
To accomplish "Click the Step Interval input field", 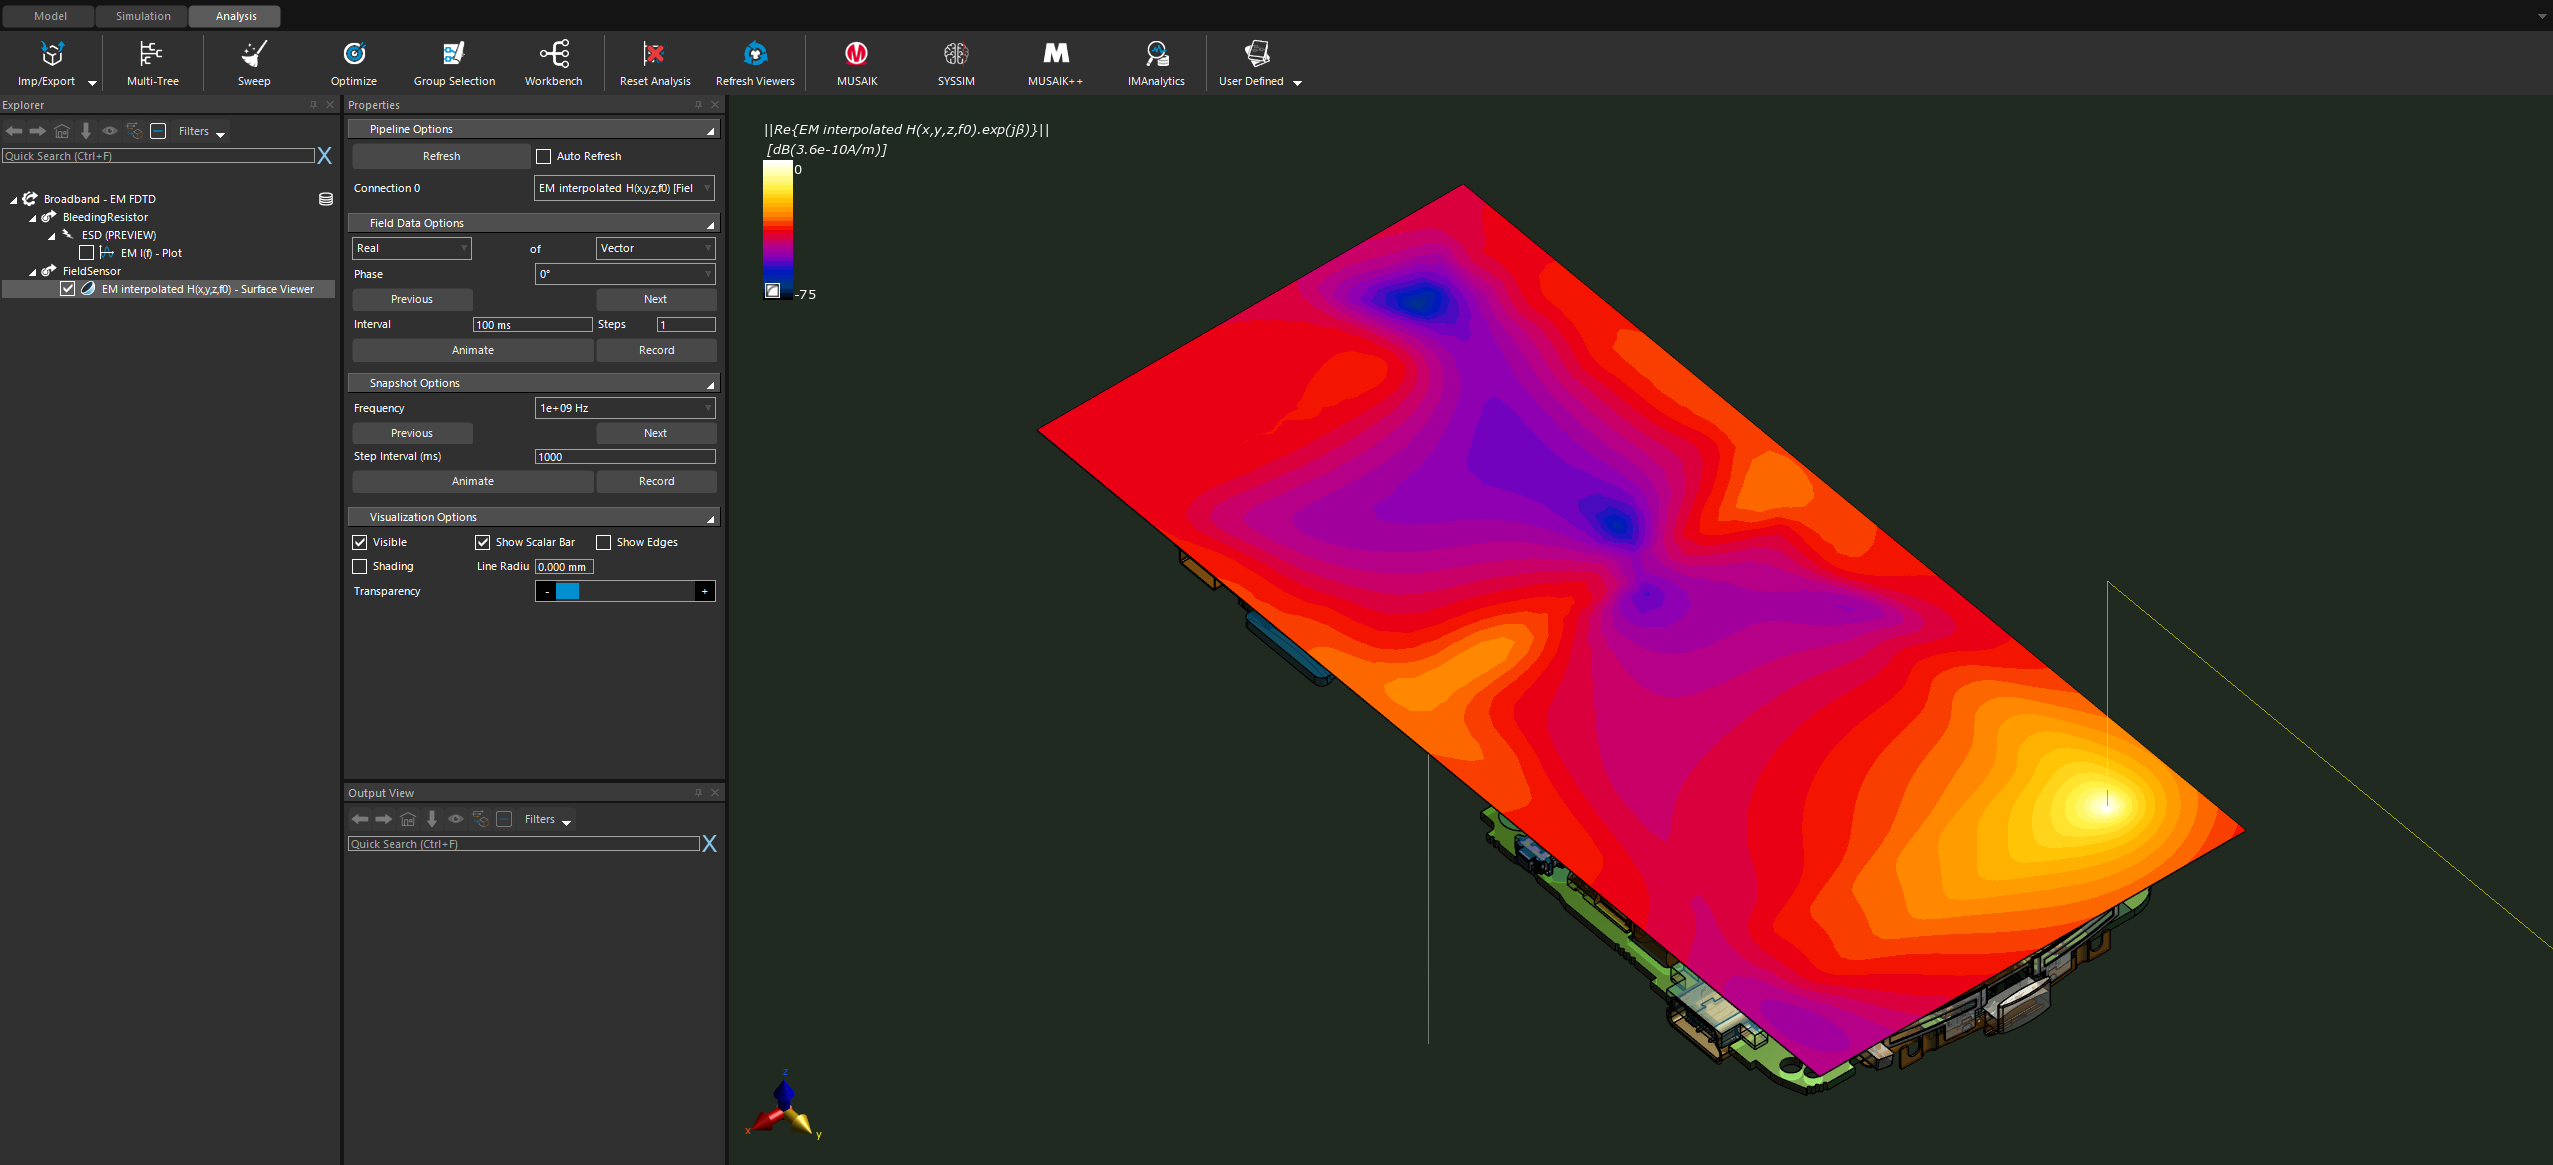I will point(625,457).
